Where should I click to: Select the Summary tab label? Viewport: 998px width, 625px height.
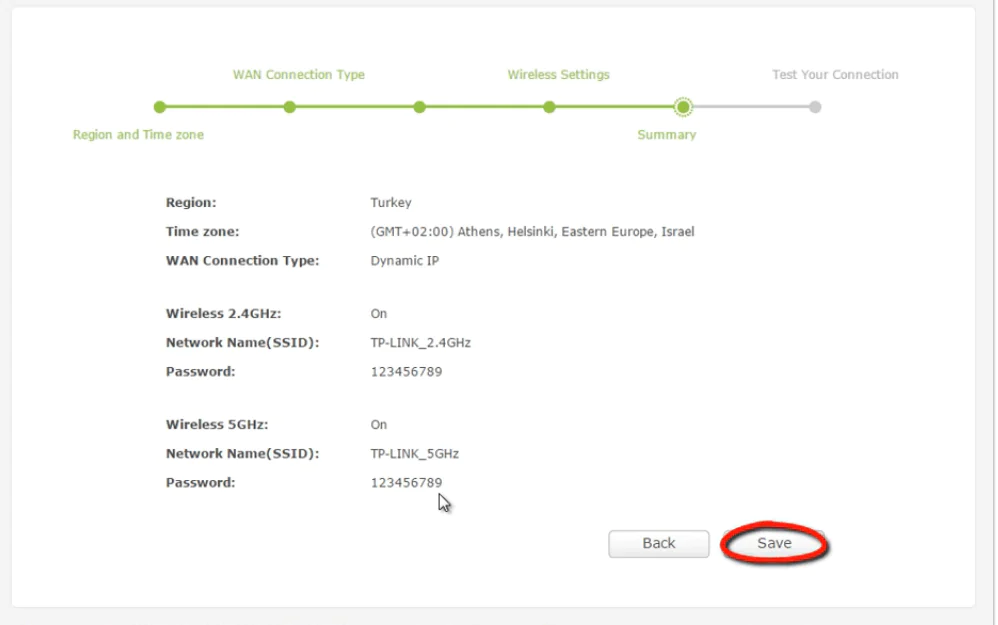pyautogui.click(x=666, y=134)
